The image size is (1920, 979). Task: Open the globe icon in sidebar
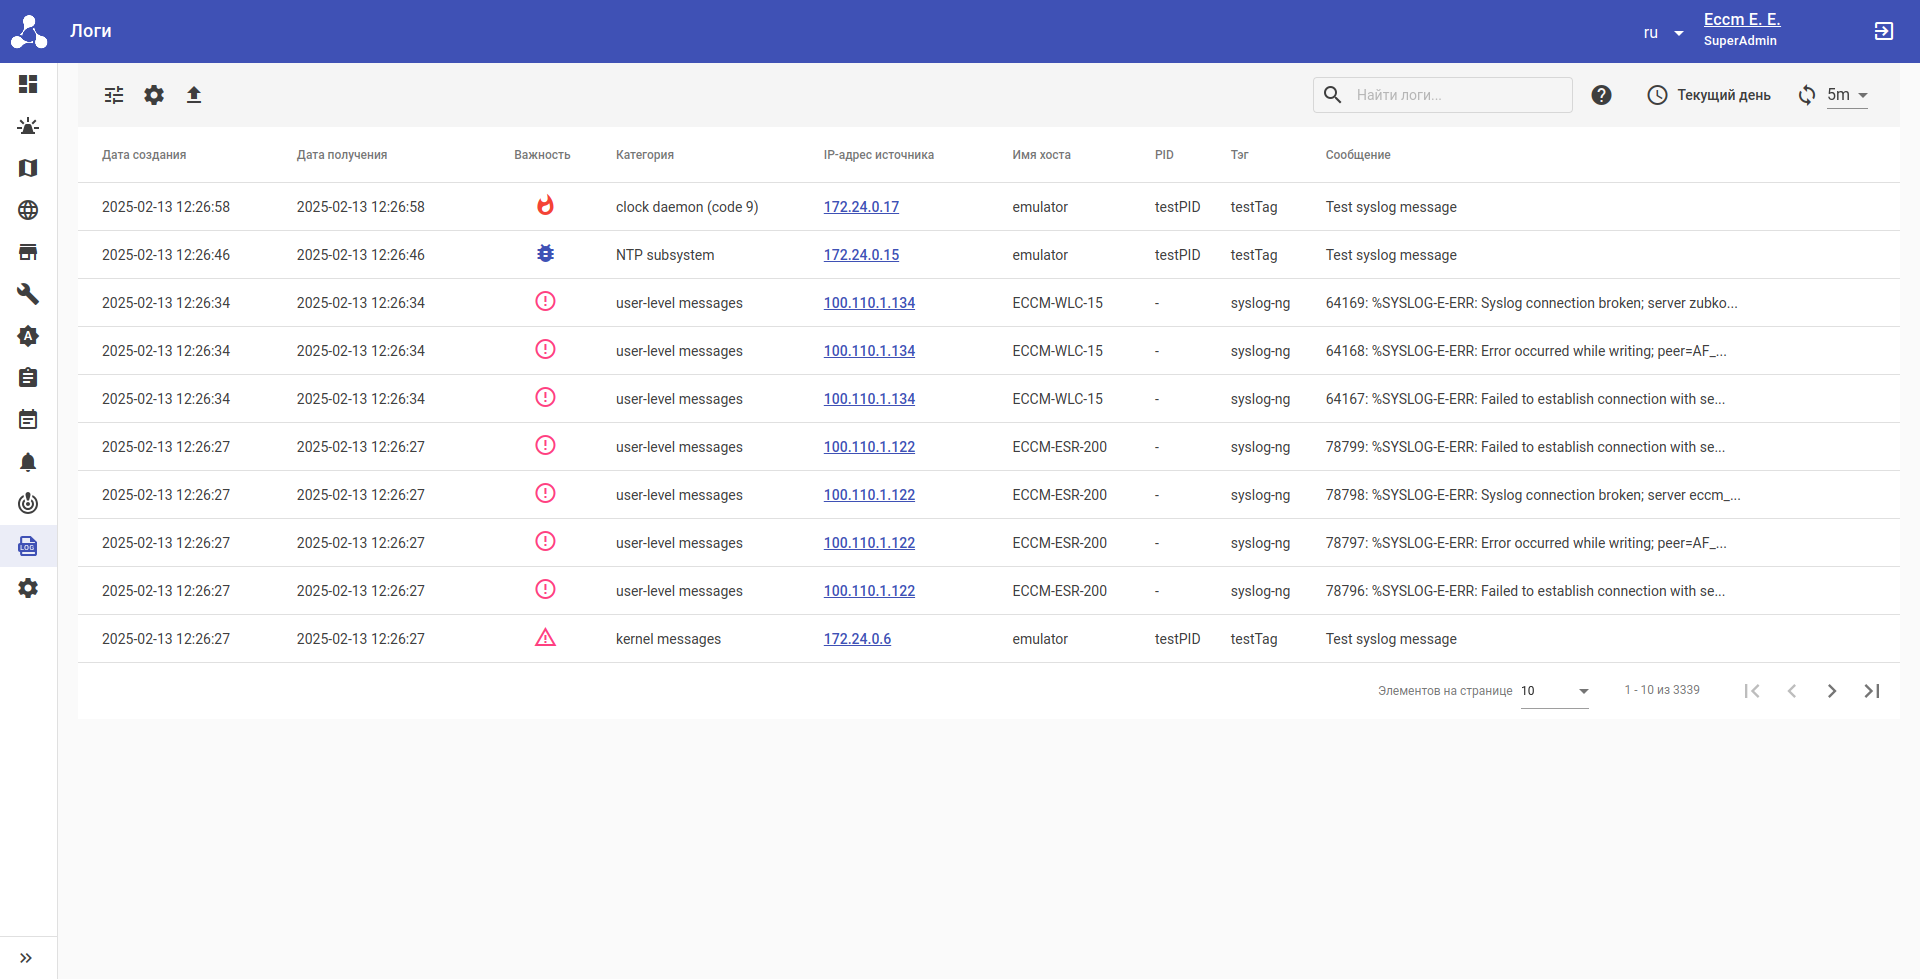[x=28, y=210]
